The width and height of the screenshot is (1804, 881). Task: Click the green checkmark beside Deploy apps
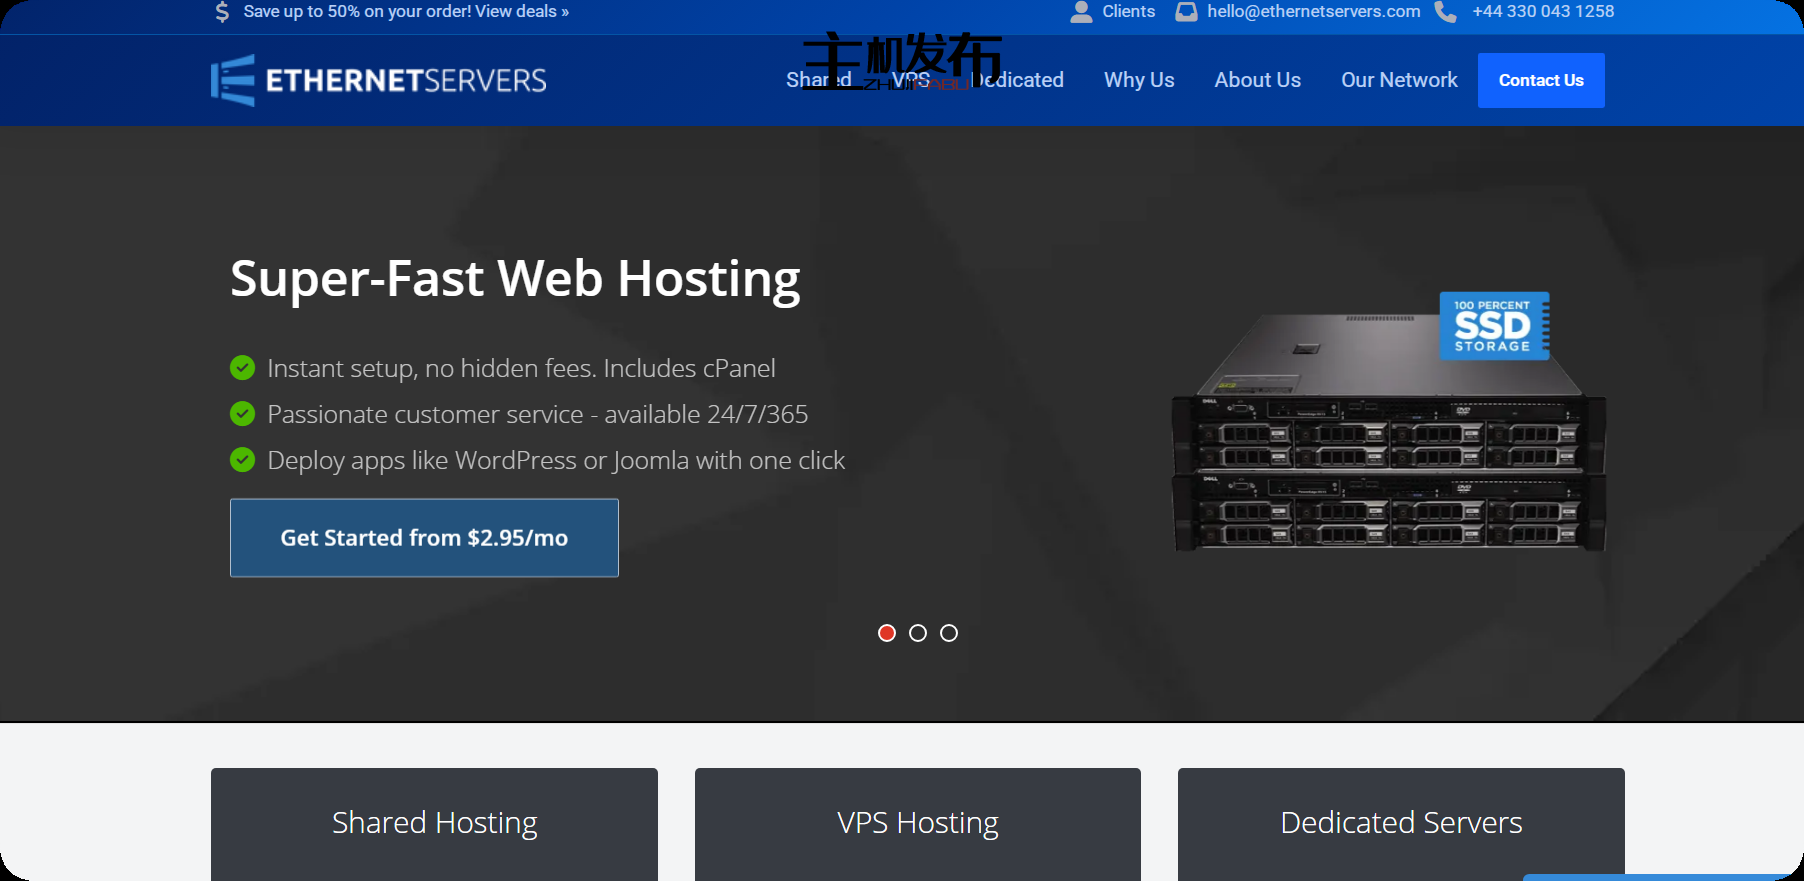242,460
